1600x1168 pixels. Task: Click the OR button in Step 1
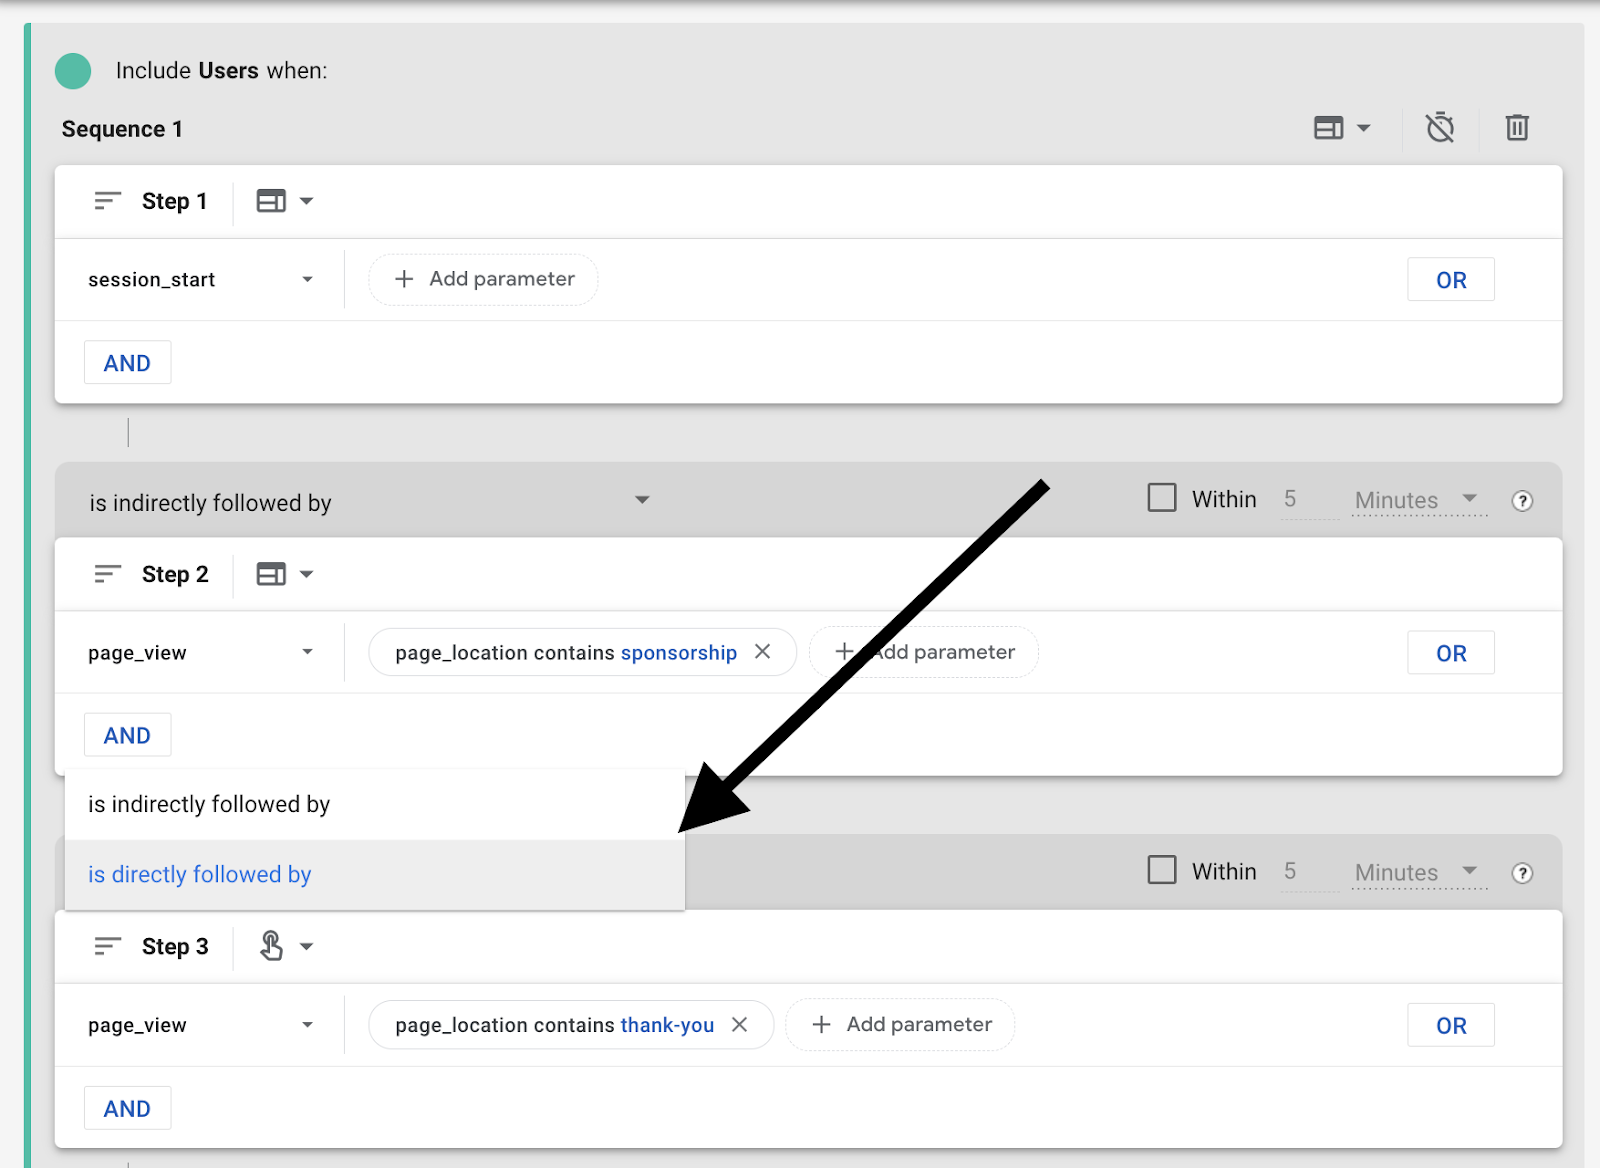pyautogui.click(x=1450, y=280)
